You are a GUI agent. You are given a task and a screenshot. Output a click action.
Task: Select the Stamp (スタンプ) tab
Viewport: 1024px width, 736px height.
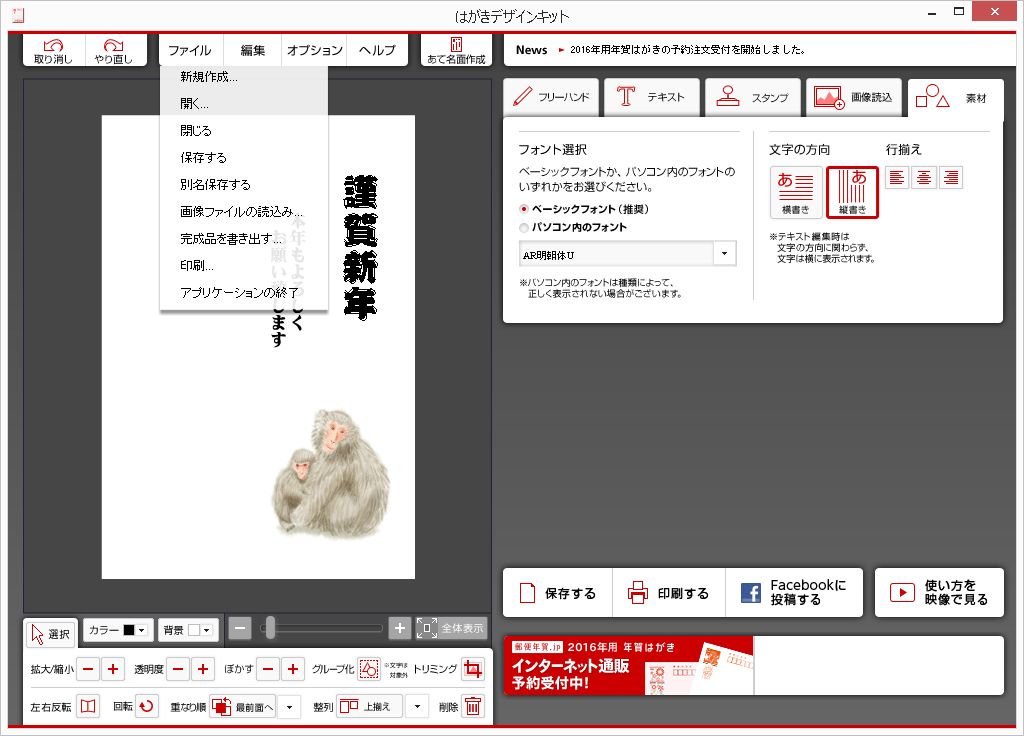coord(753,97)
